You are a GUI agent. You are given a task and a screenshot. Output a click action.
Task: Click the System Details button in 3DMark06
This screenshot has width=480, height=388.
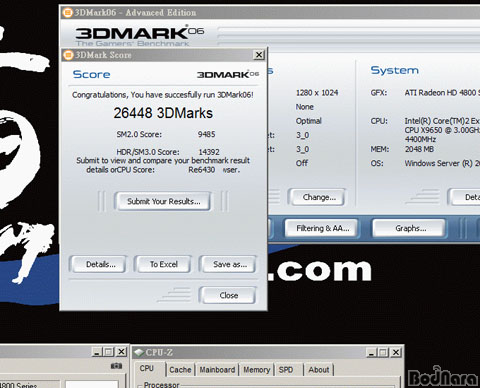click(465, 197)
